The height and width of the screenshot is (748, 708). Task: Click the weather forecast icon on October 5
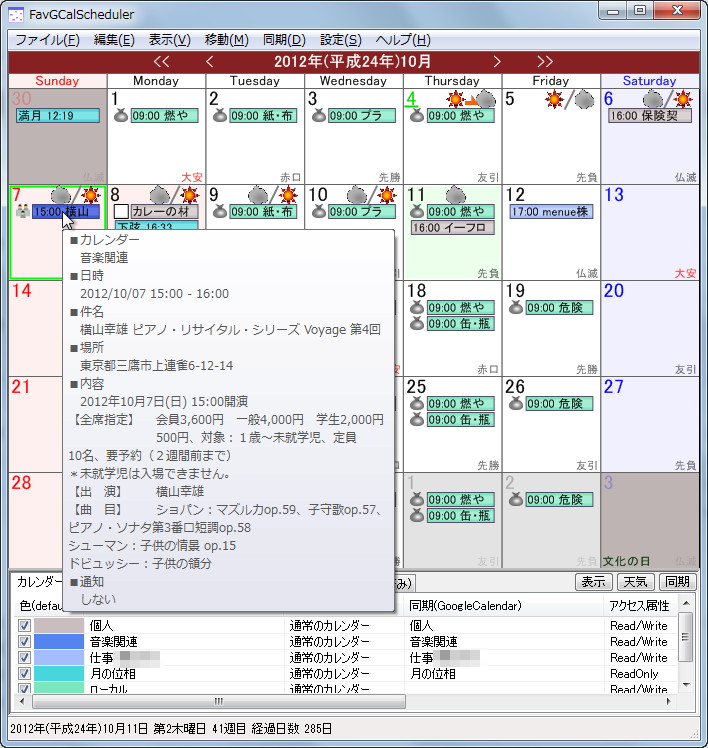(570, 100)
